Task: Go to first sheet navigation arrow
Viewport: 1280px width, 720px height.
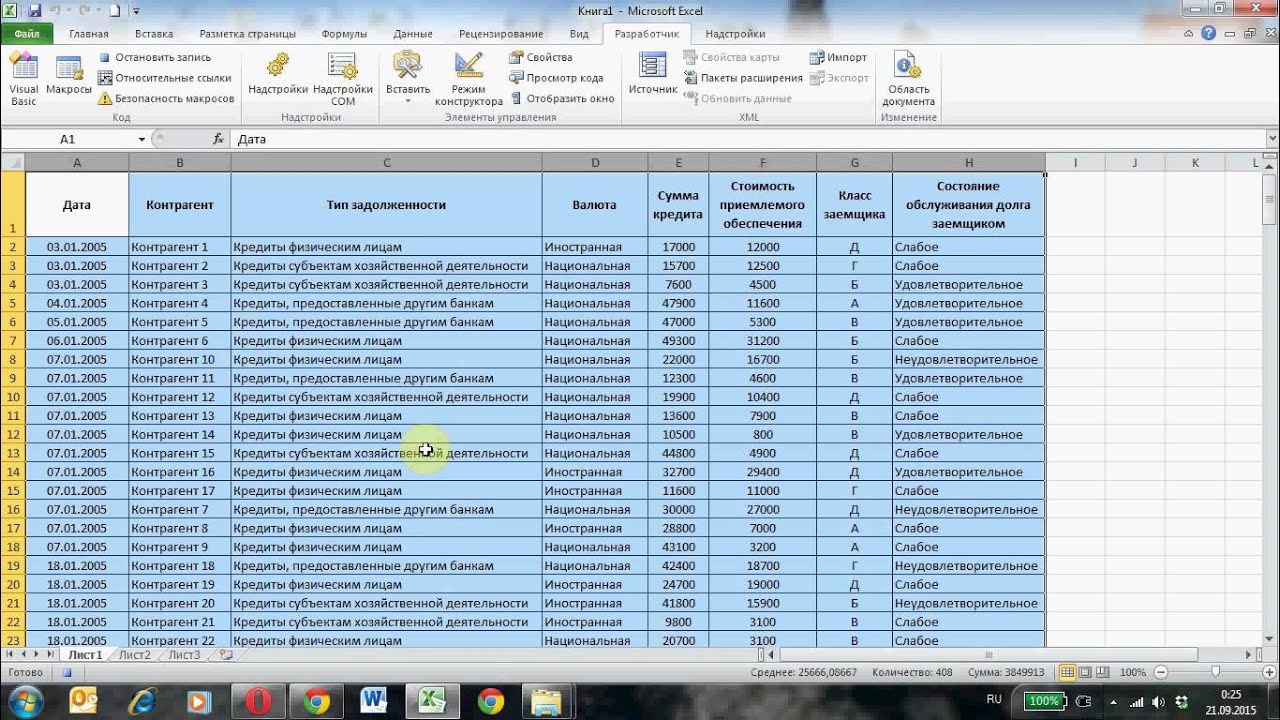Action: pos(9,655)
